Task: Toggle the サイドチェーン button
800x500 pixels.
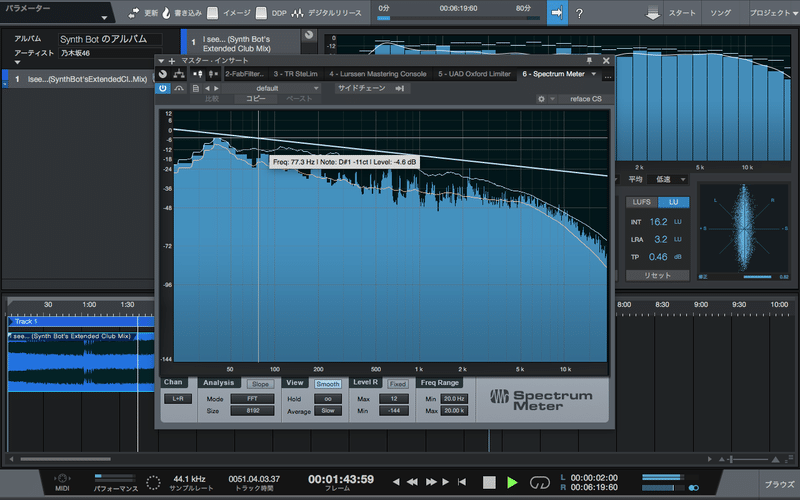Action: point(371,88)
